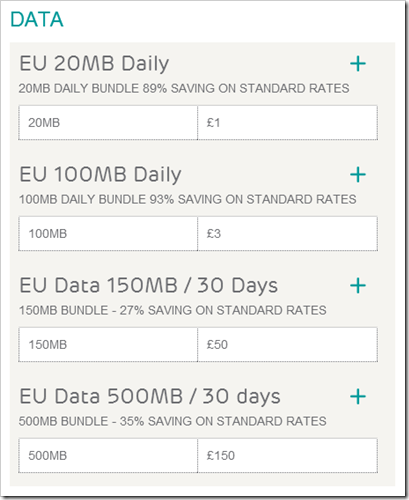This screenshot has width=409, height=500.
Task: Select the £150 price cell
Action: 288,456
